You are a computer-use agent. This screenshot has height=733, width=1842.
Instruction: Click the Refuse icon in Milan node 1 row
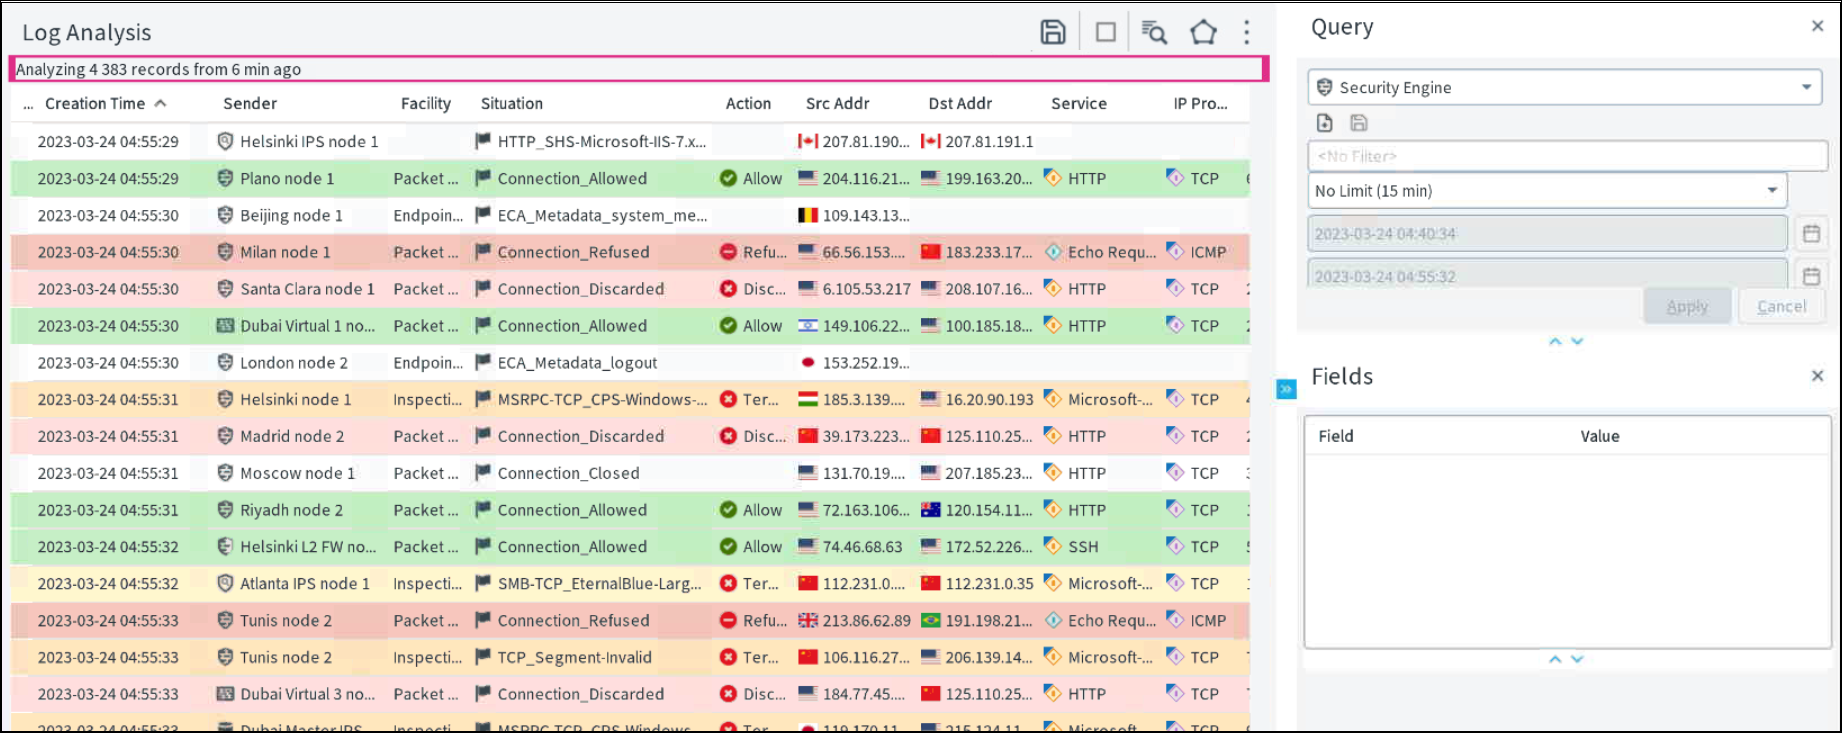click(728, 252)
